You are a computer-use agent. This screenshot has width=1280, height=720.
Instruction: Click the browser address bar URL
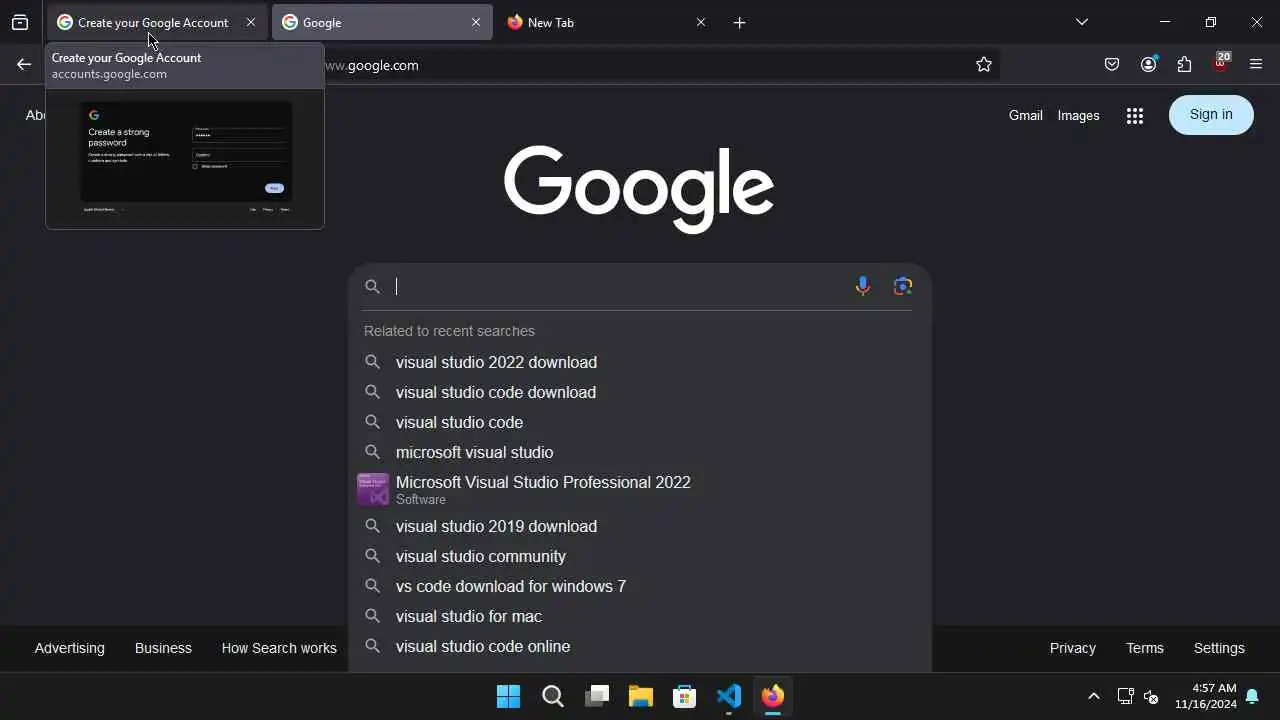372,65
